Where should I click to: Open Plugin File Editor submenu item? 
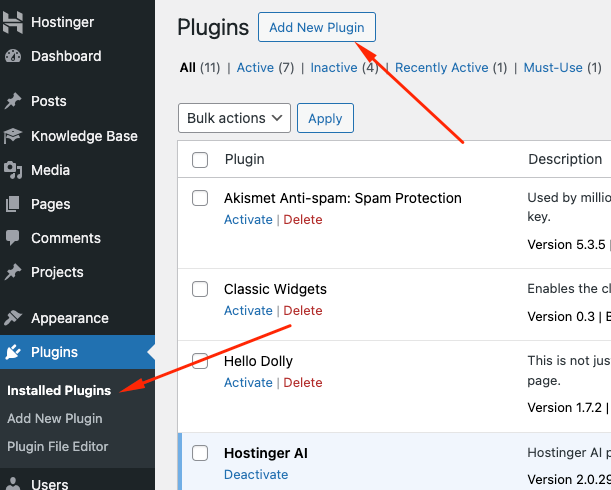(58, 446)
